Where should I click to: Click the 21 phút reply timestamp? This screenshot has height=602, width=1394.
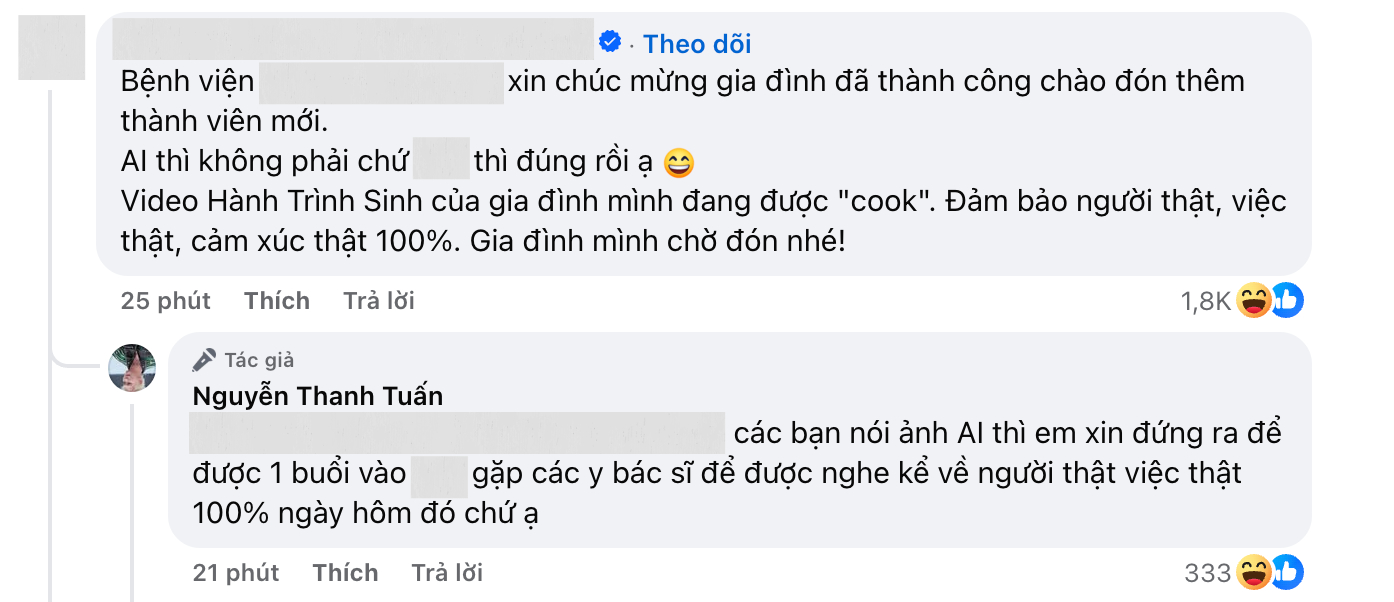[x=234, y=572]
